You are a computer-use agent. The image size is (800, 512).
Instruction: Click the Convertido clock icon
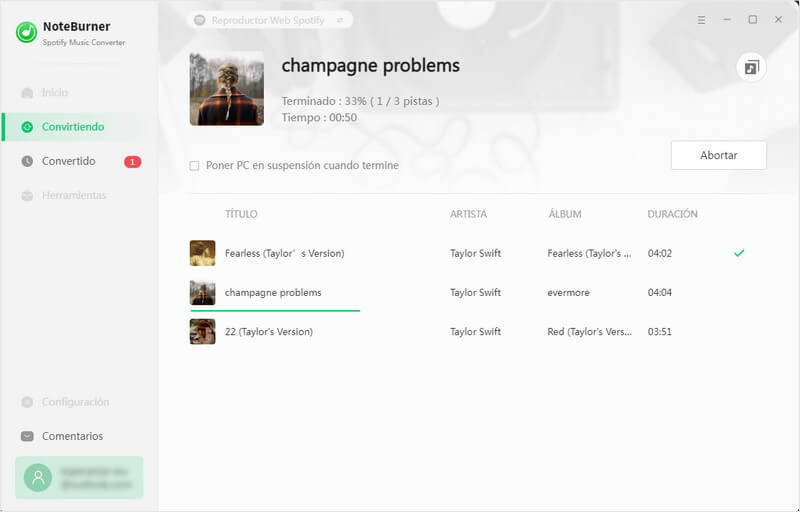[27, 161]
